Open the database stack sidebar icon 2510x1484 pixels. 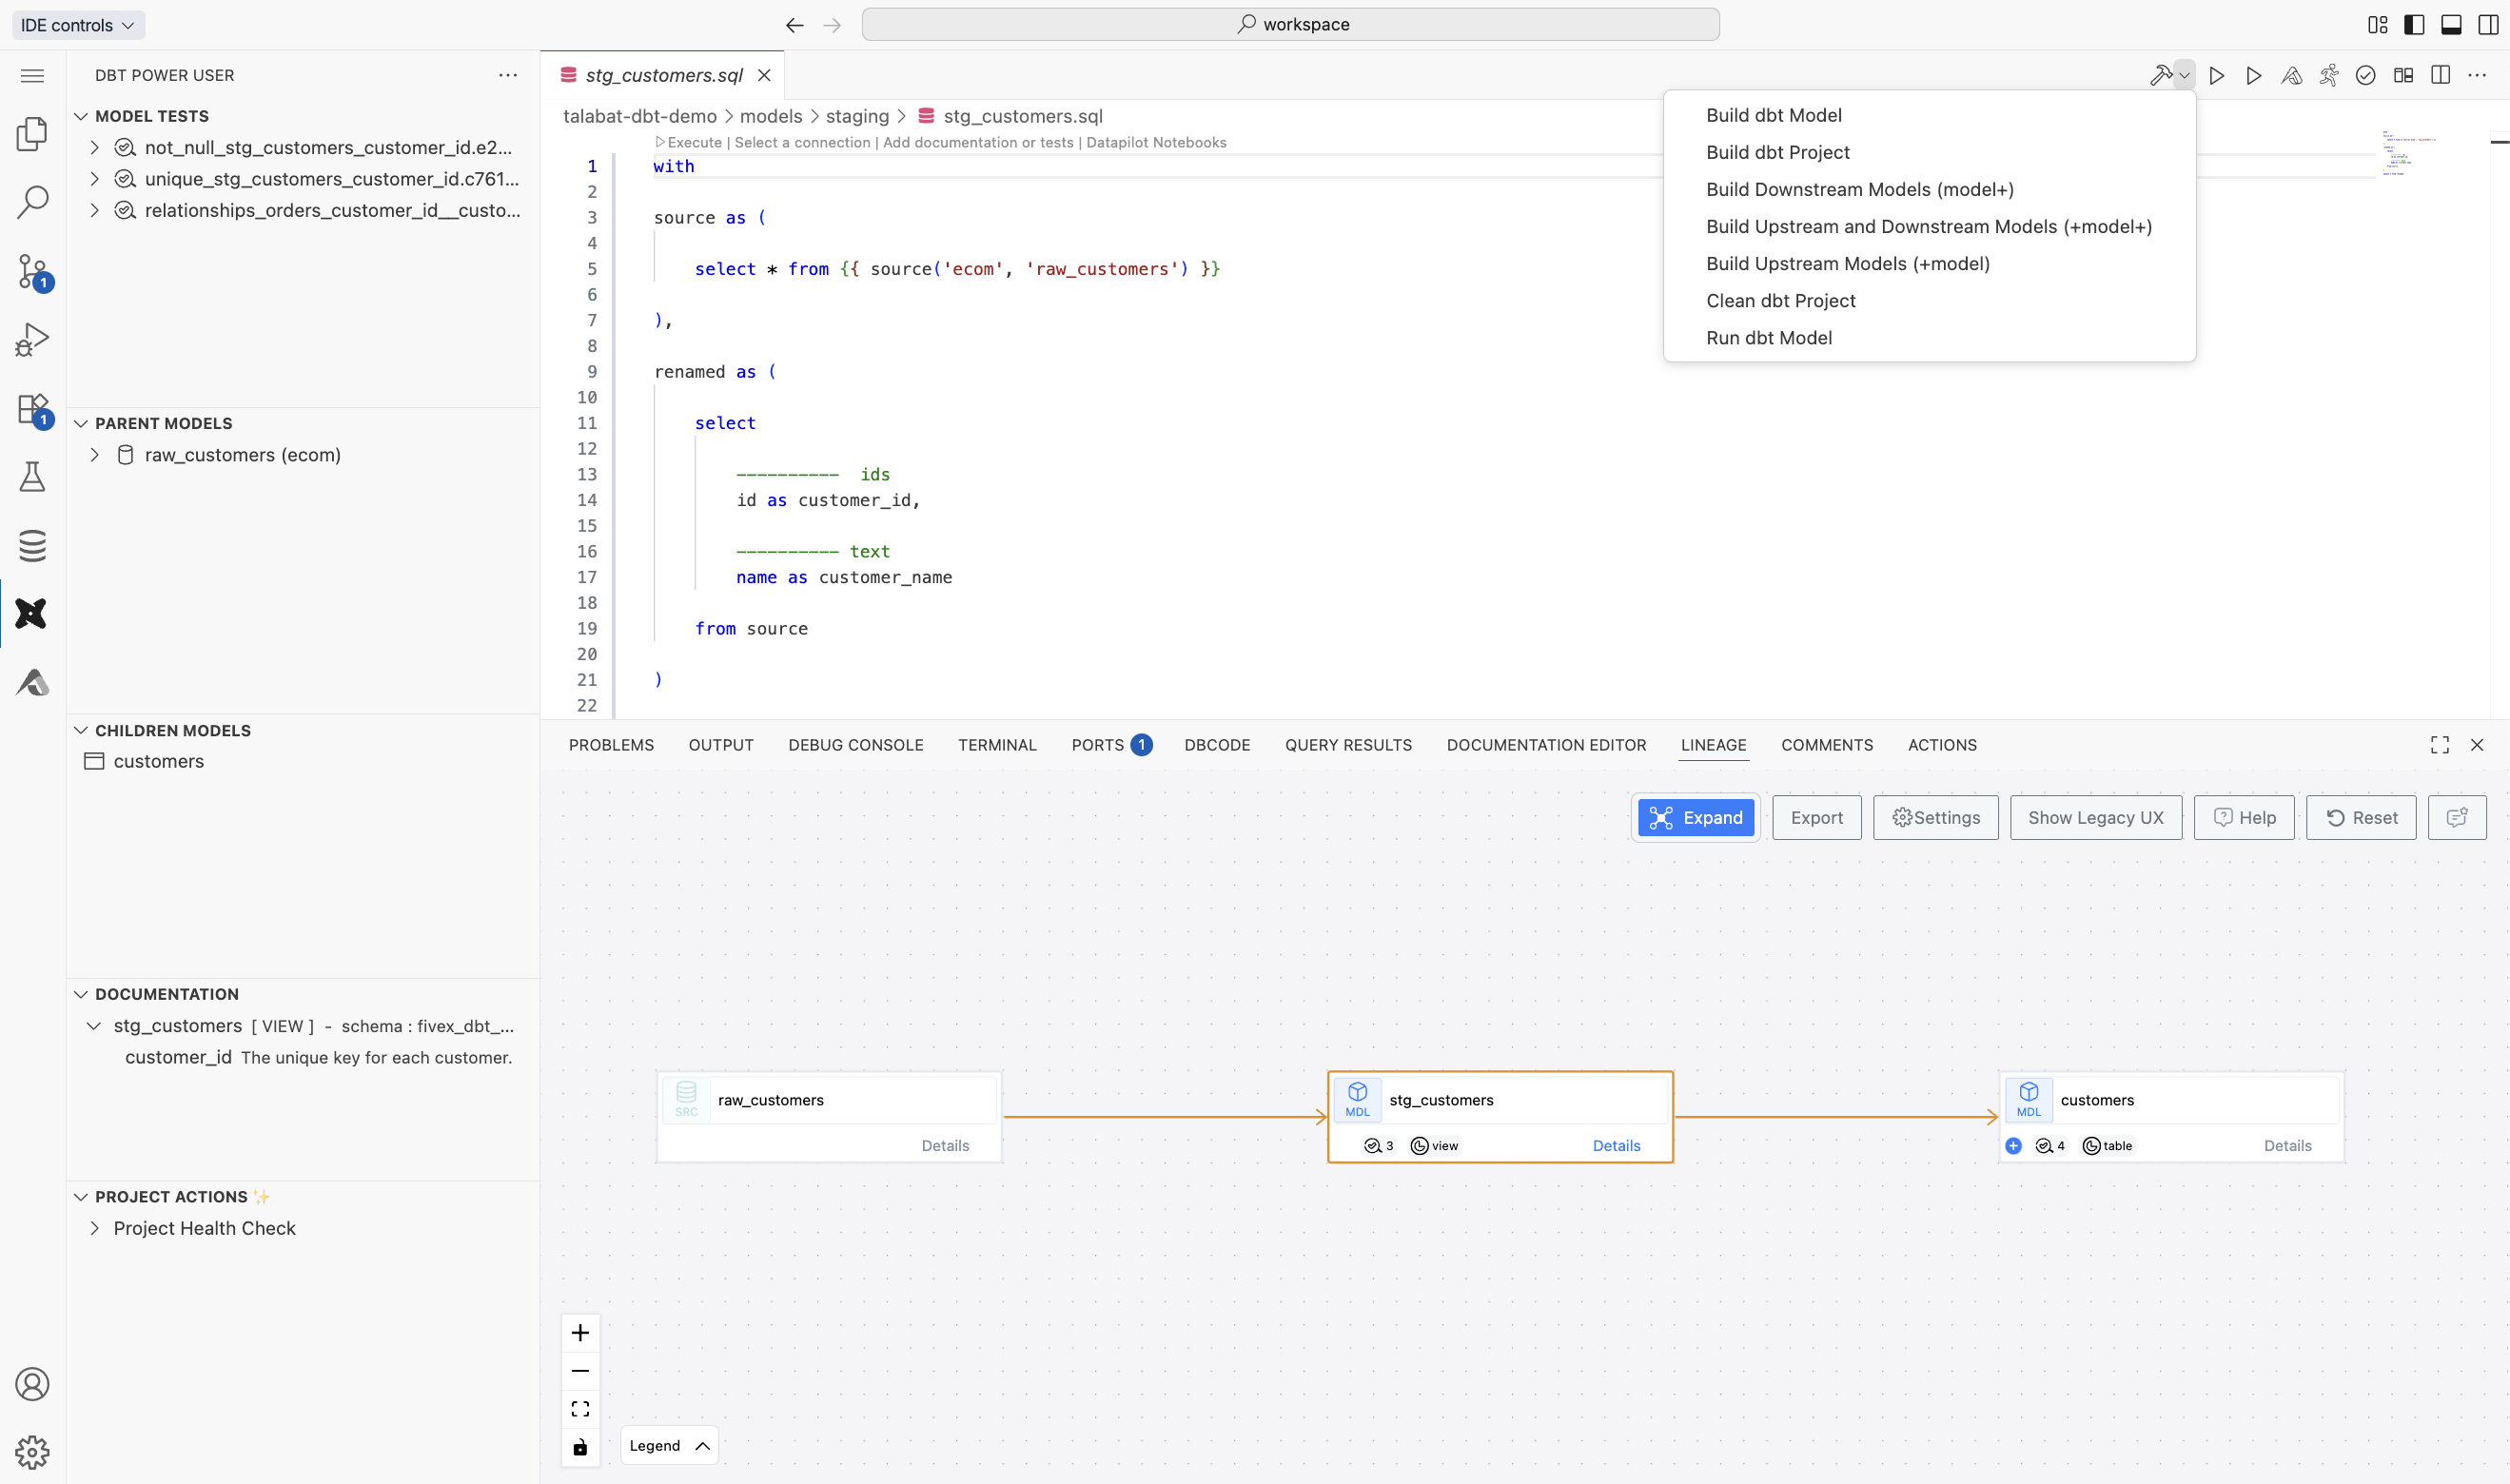coord(32,545)
